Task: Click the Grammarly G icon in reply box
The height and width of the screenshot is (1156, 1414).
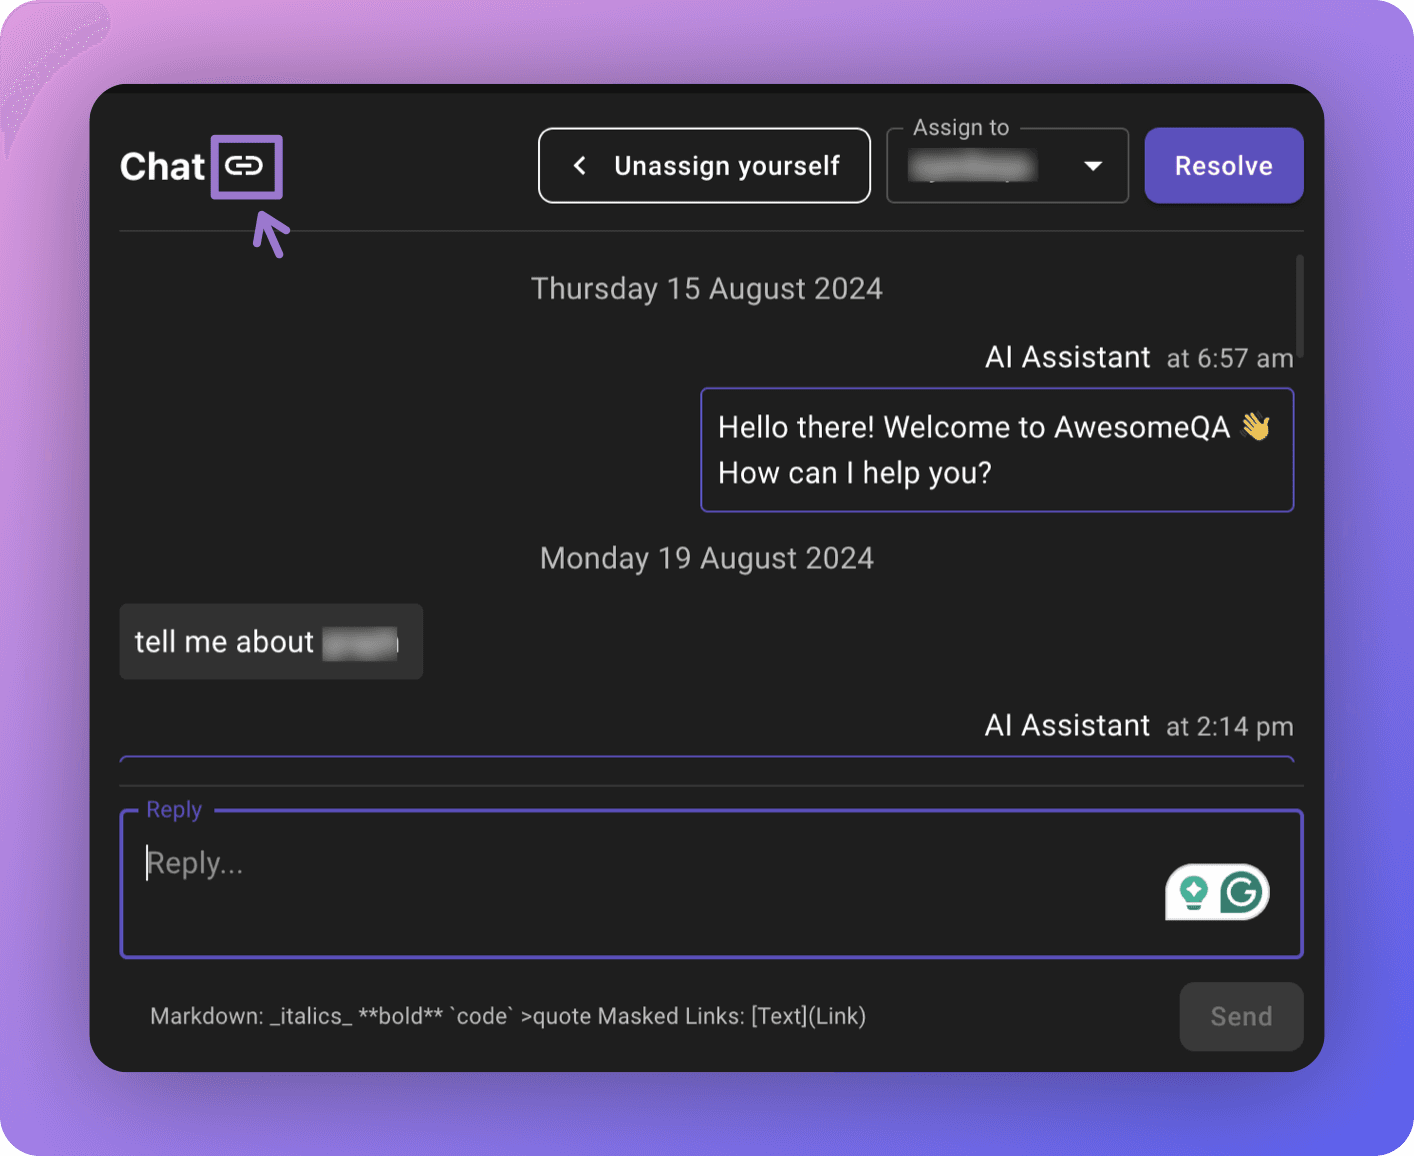Action: pos(1240,892)
